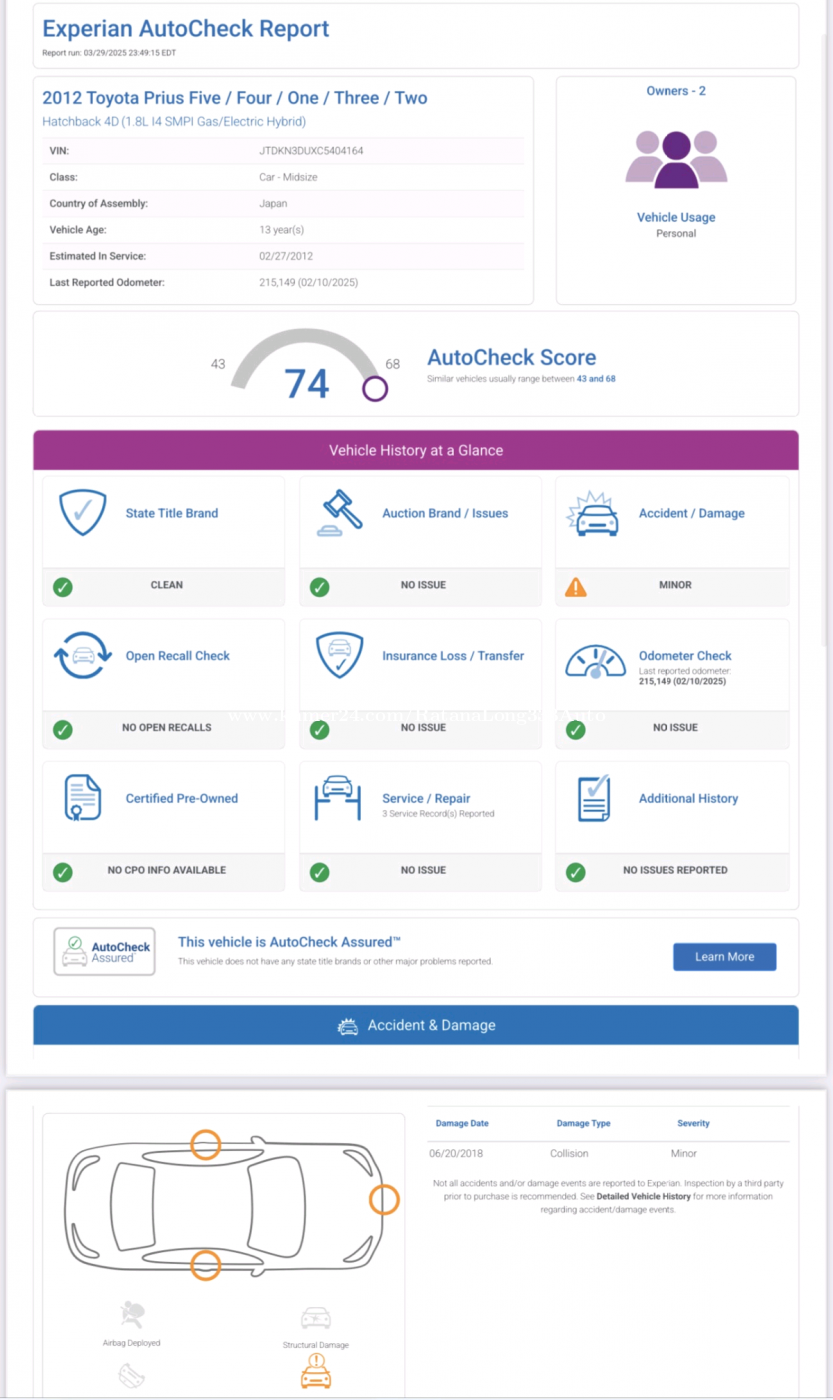Click the 06/20/2018 damage date cell
Image resolution: width=833 pixels, height=1400 pixels.
pos(456,1153)
